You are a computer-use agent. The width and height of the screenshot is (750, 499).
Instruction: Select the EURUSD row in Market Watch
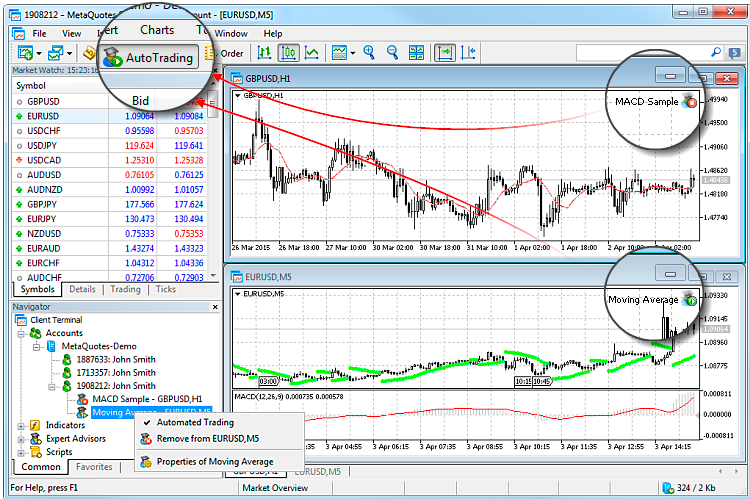45,115
